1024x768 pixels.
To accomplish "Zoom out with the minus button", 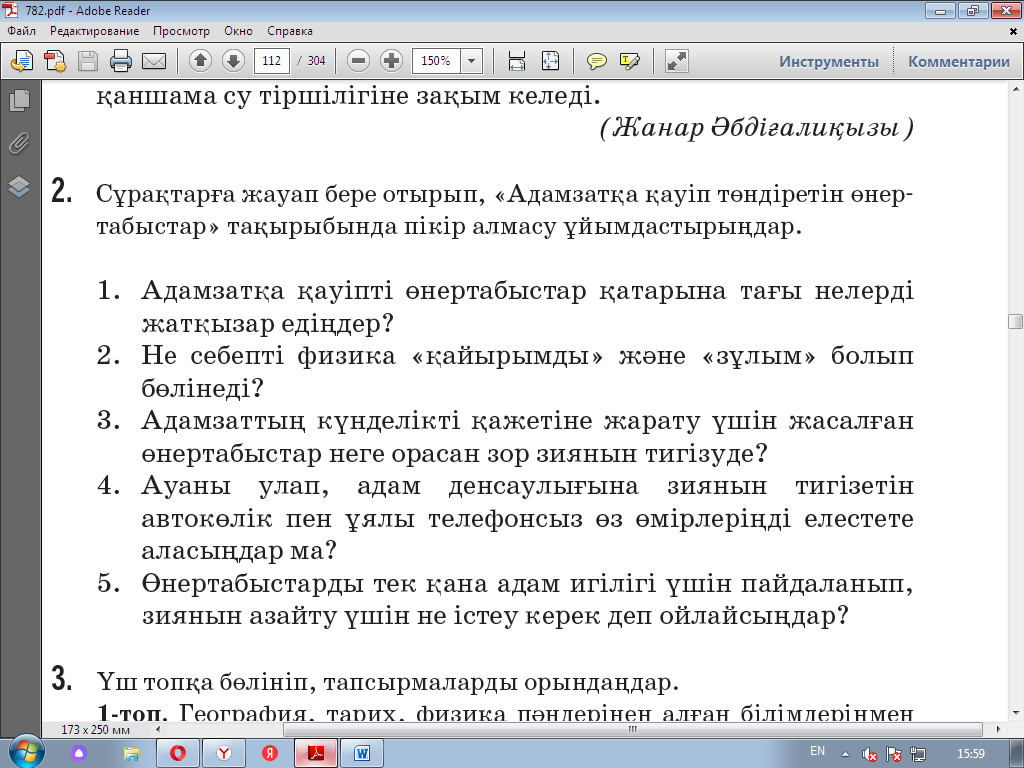I will click(358, 61).
